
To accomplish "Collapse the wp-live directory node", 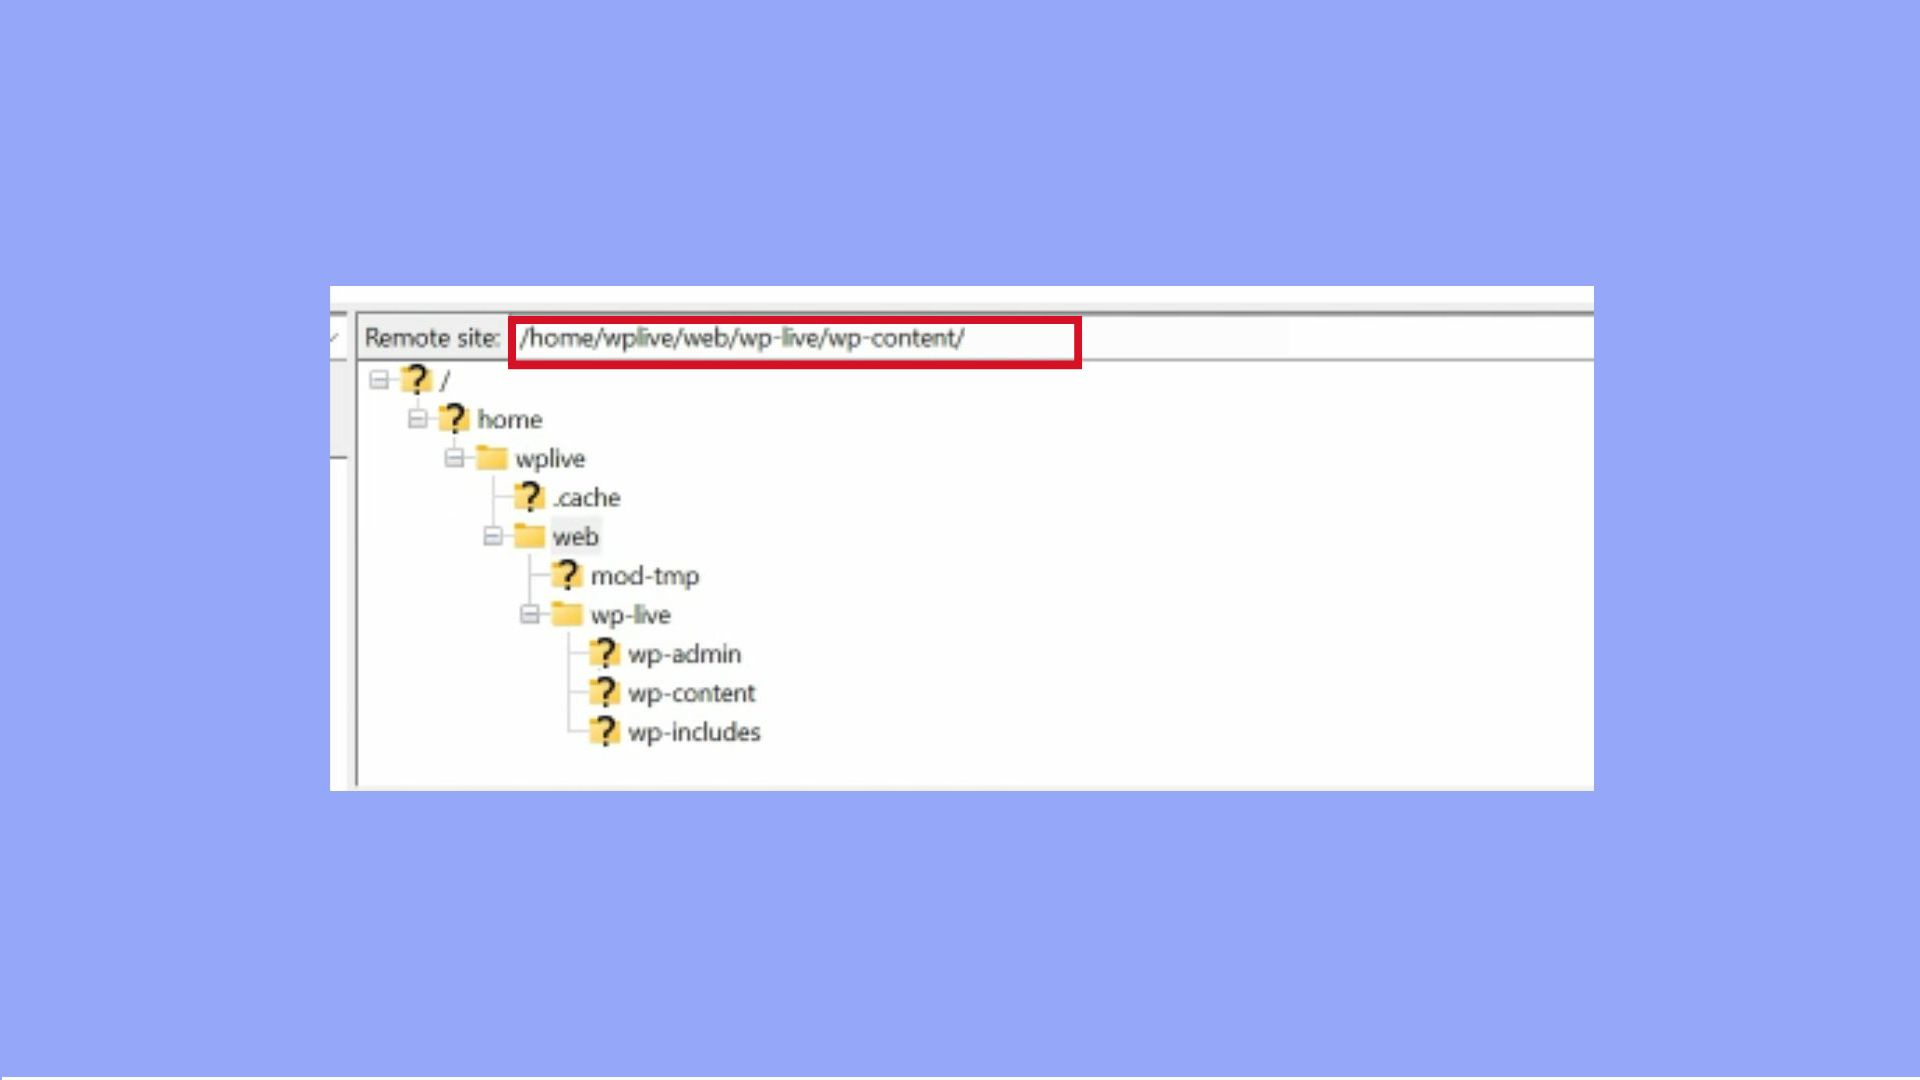I will (x=531, y=615).
